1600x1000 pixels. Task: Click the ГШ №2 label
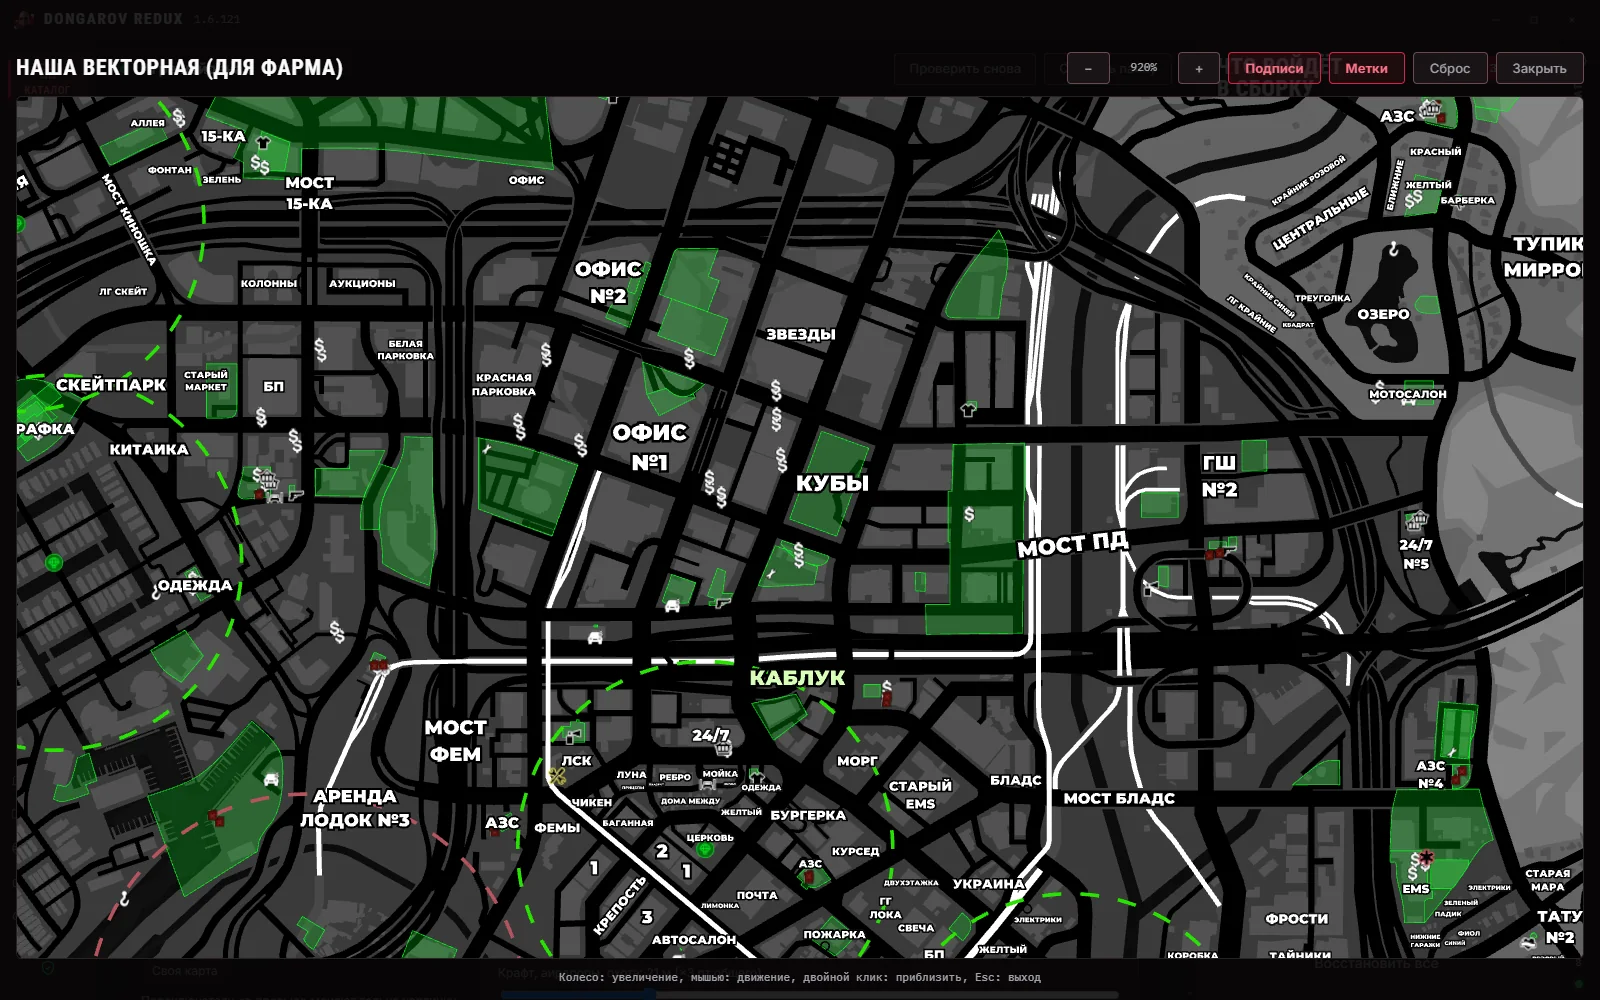point(1219,476)
